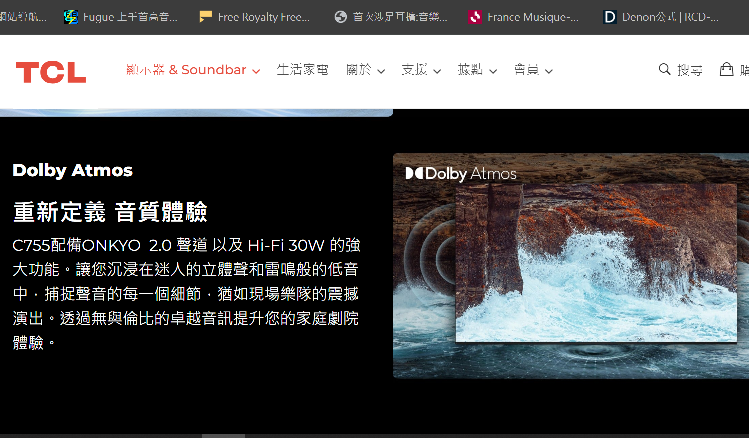749x438 pixels.
Task: Open the 關於 nav item
Action: [x=359, y=70]
